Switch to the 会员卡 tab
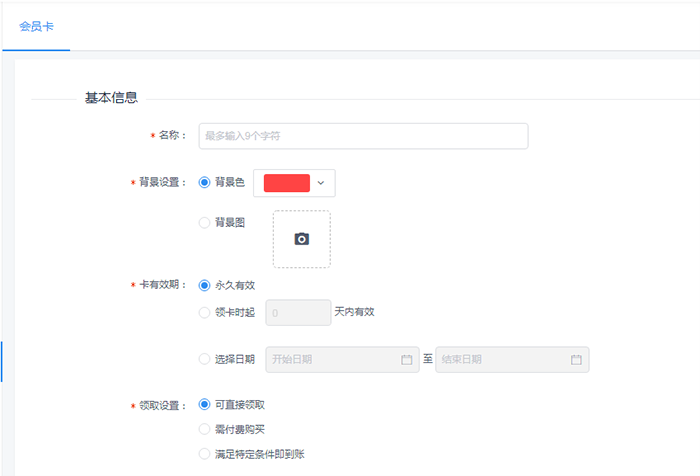This screenshot has height=476, width=700. click(x=36, y=26)
